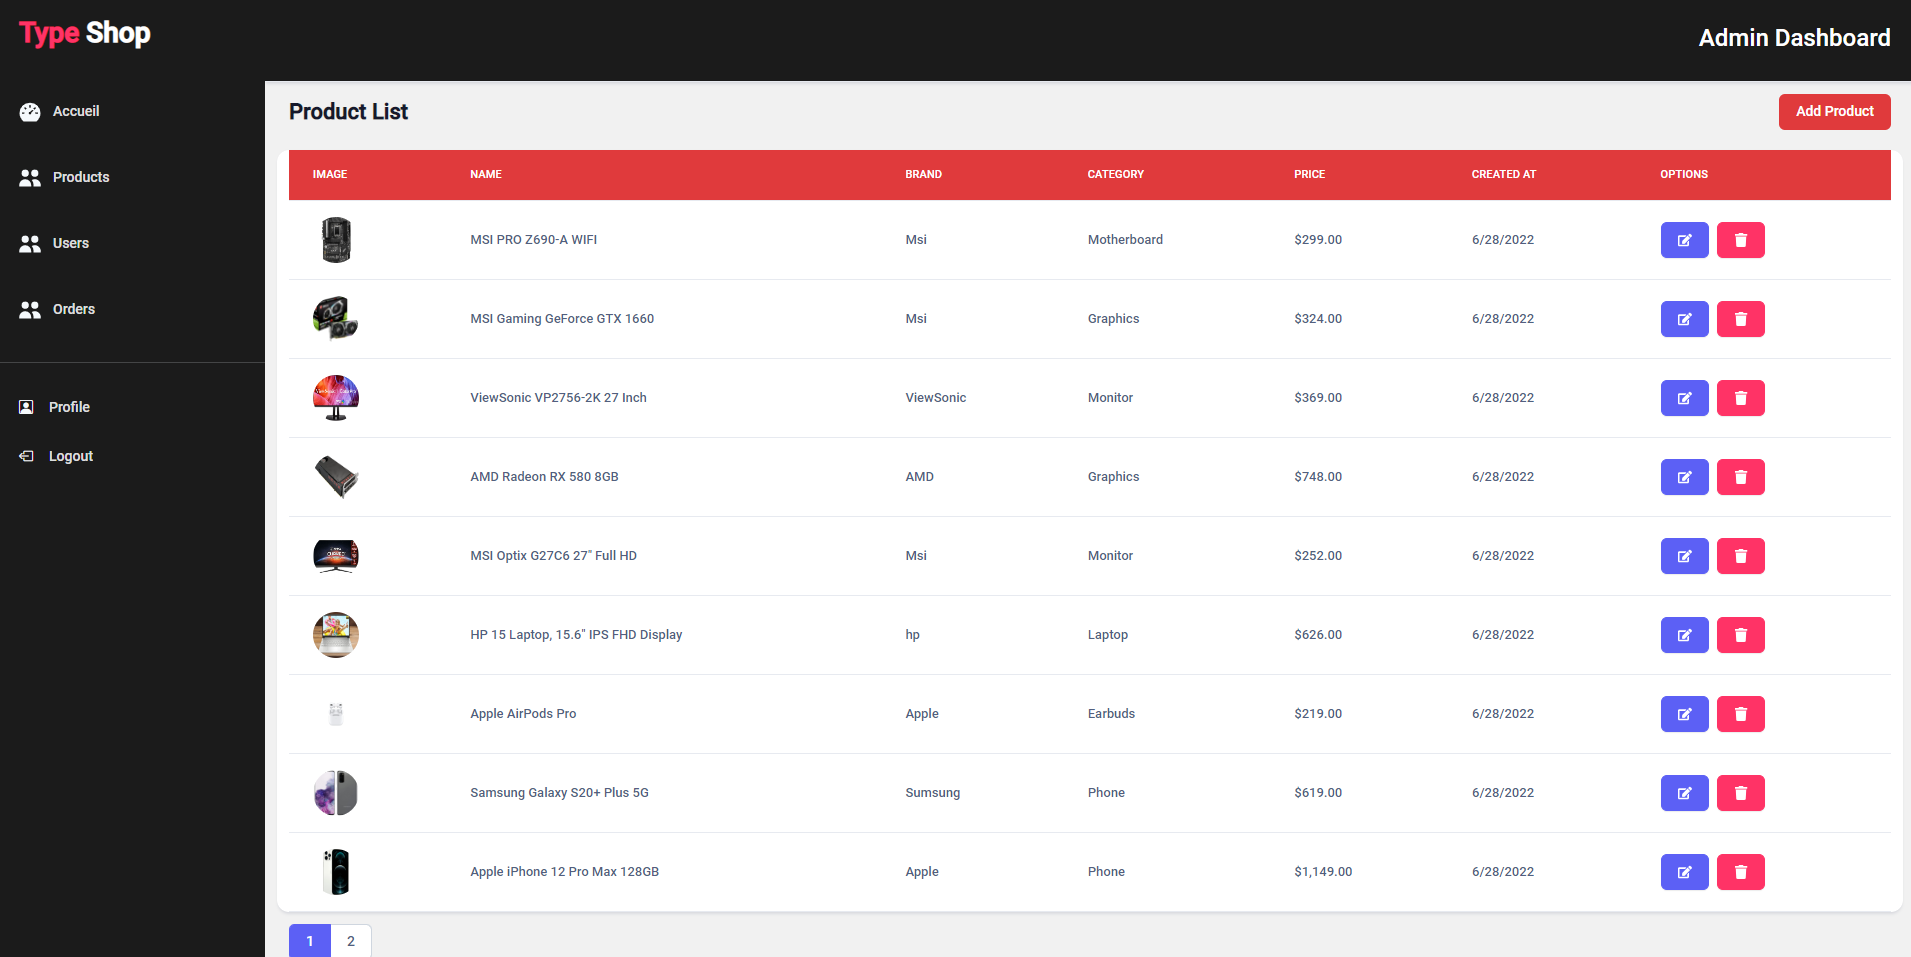The width and height of the screenshot is (1911, 957).
Task: Edit the MSI Optix G27C6 monitor
Action: tap(1684, 556)
